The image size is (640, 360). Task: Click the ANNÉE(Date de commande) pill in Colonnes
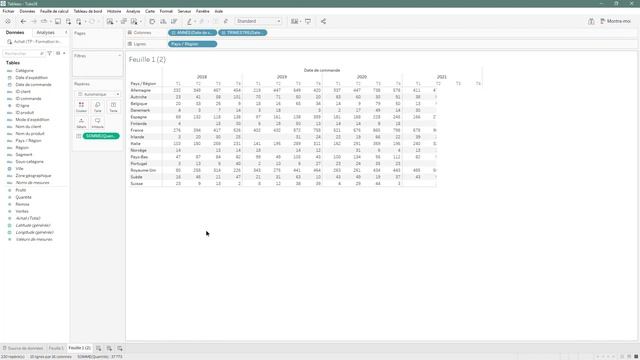tap(192, 33)
